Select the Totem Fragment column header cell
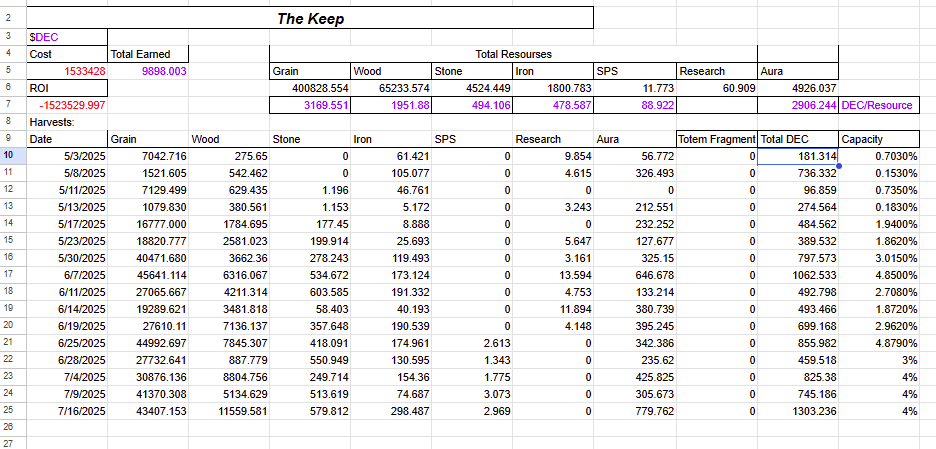 716,139
